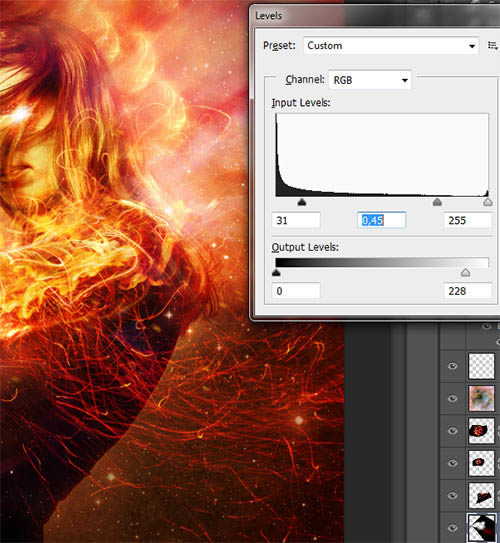Expand the Preset Custom dropdown
Viewport: 500px width, 543px height.
coord(391,46)
